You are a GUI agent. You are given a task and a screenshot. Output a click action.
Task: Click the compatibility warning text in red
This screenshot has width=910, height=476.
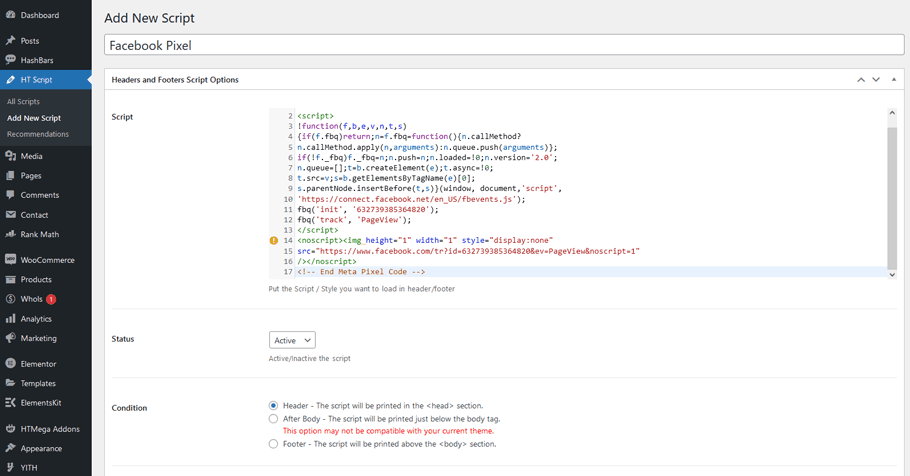pyautogui.click(x=388, y=431)
